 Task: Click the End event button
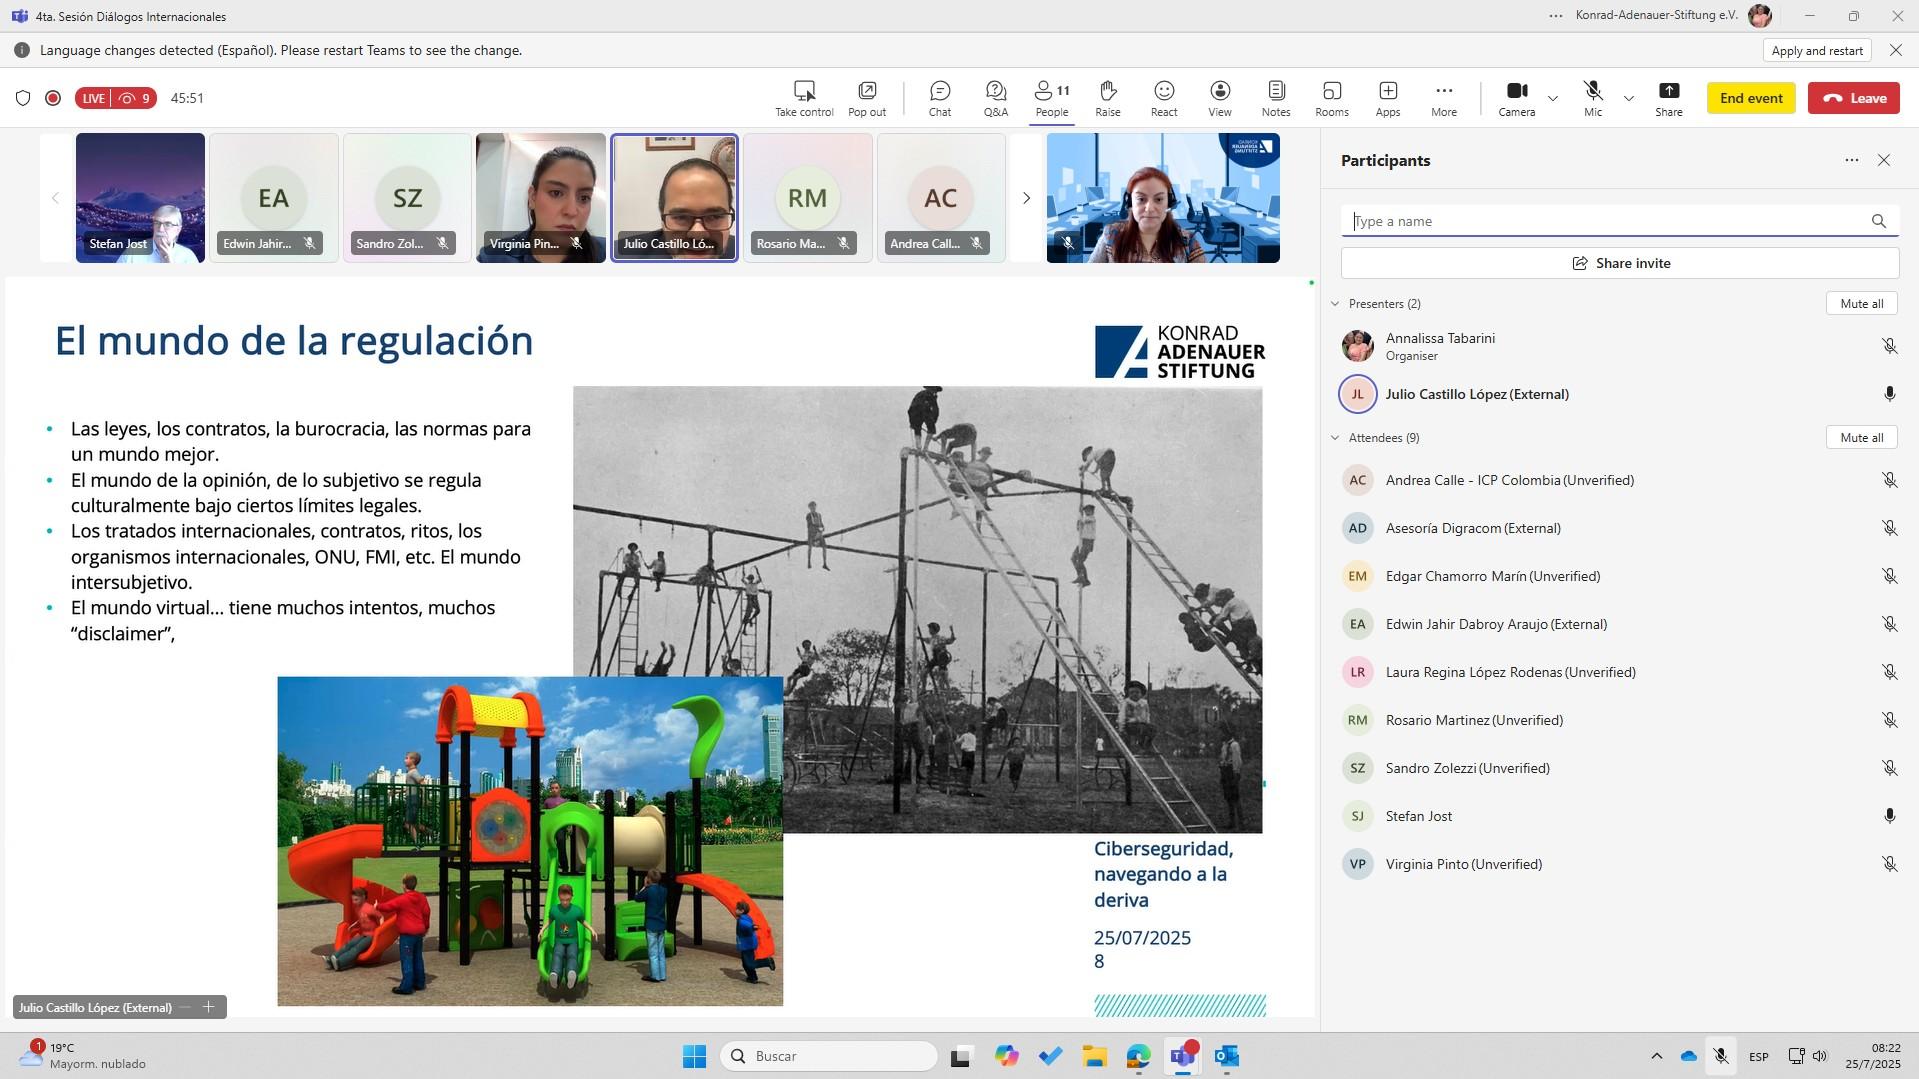[x=1750, y=98]
